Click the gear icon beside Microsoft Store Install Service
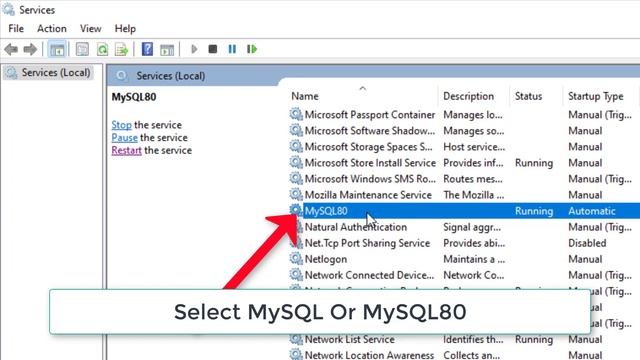Viewport: 640px width, 360px height. (x=296, y=163)
